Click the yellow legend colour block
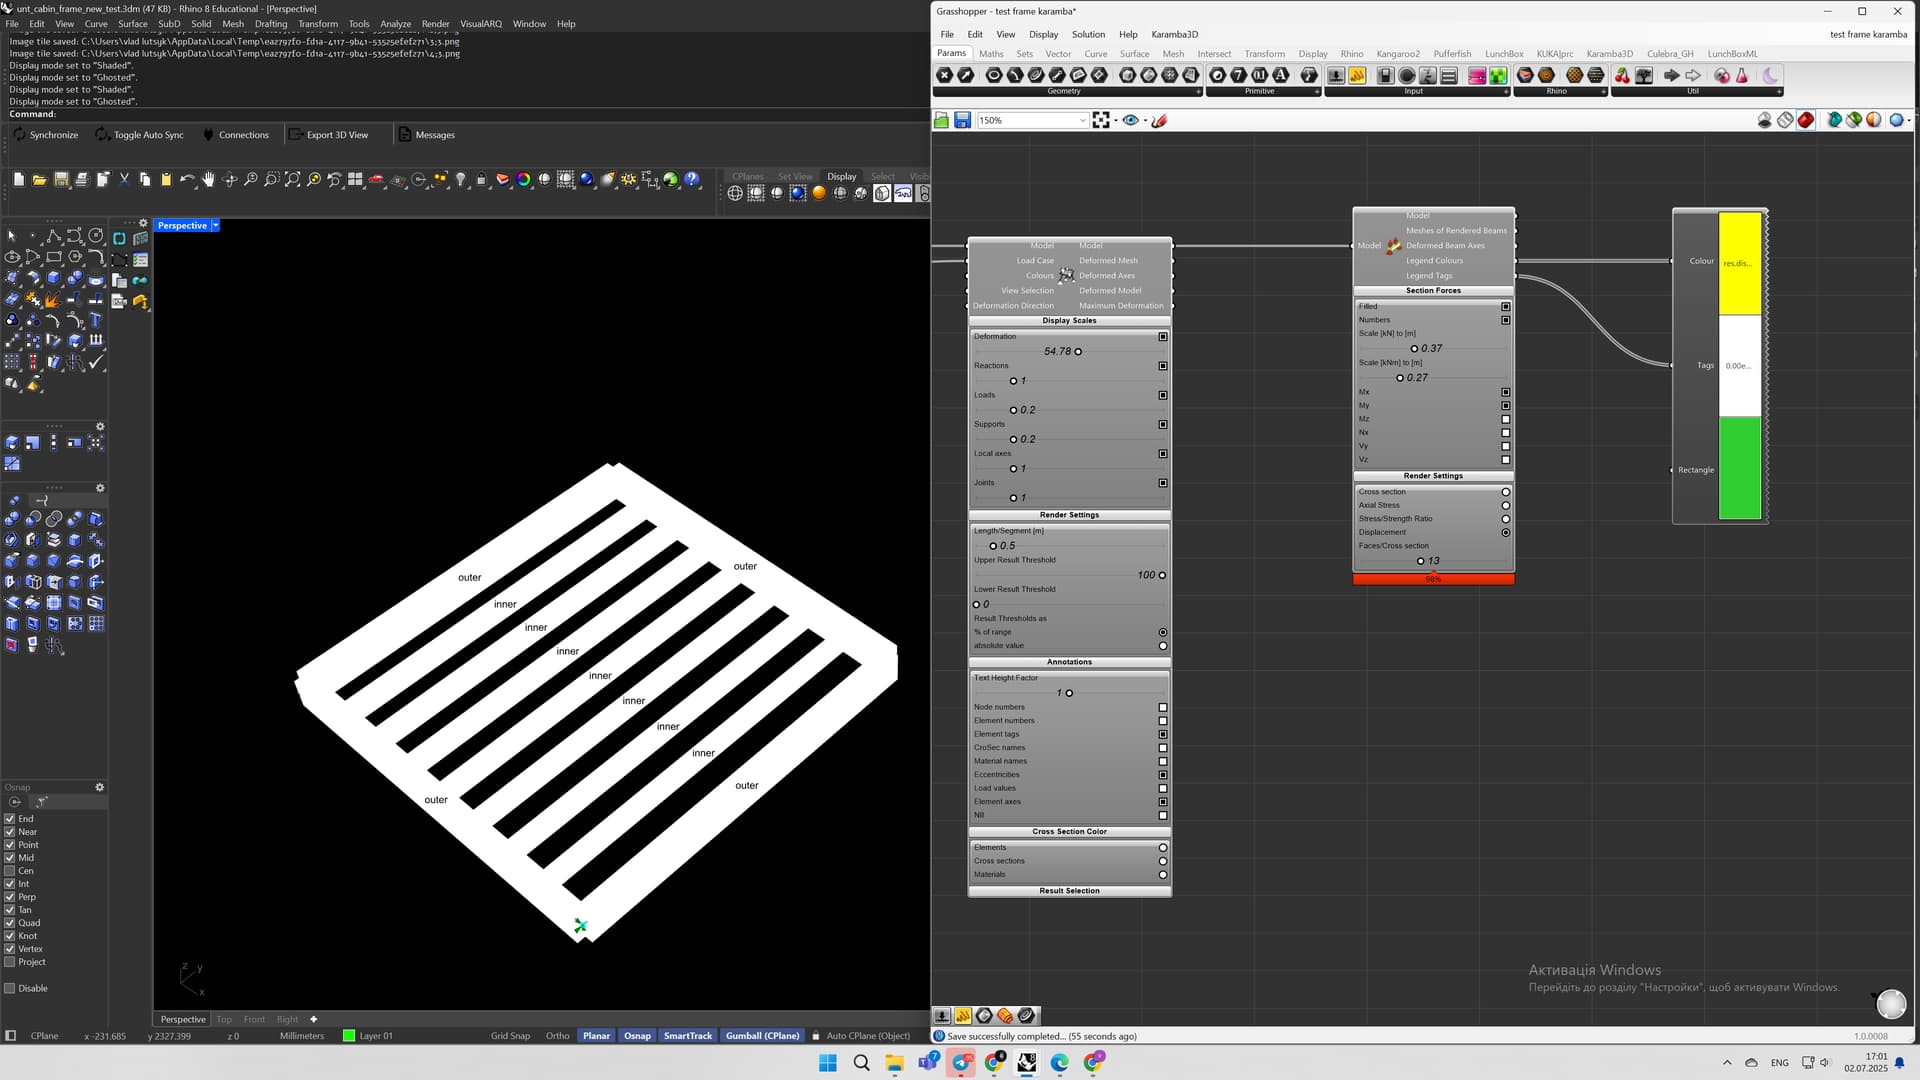The width and height of the screenshot is (1920, 1080). point(1739,264)
